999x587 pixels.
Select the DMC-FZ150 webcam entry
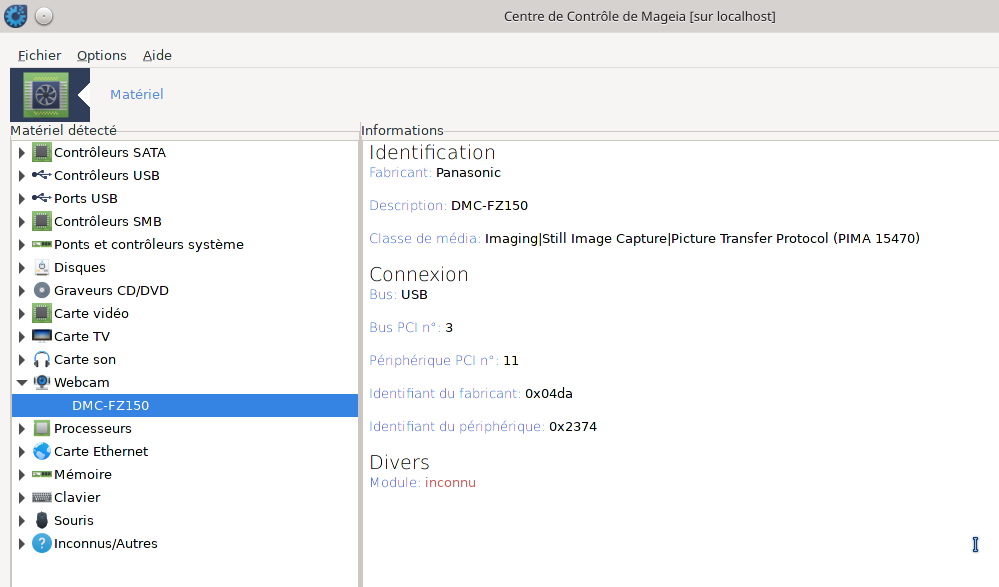[x=185, y=405]
